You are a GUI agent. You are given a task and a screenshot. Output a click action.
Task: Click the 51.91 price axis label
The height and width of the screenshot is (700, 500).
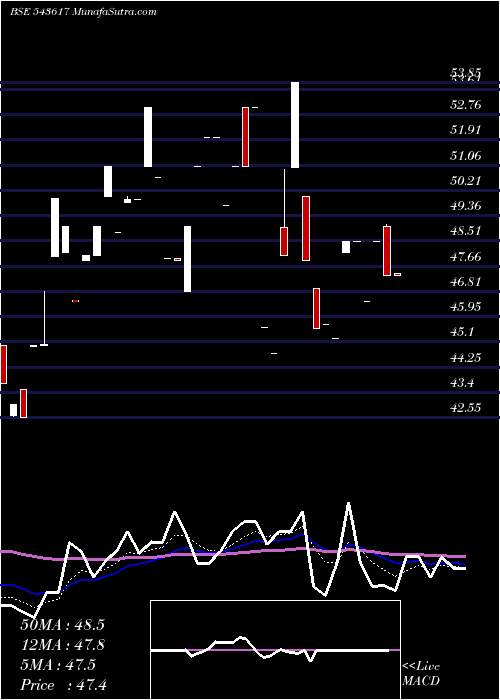click(x=466, y=130)
